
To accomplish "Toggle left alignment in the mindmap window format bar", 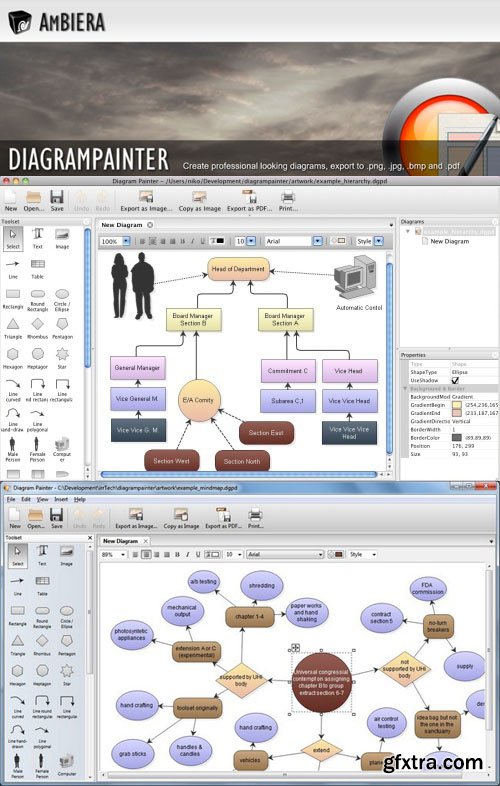I will point(135,554).
